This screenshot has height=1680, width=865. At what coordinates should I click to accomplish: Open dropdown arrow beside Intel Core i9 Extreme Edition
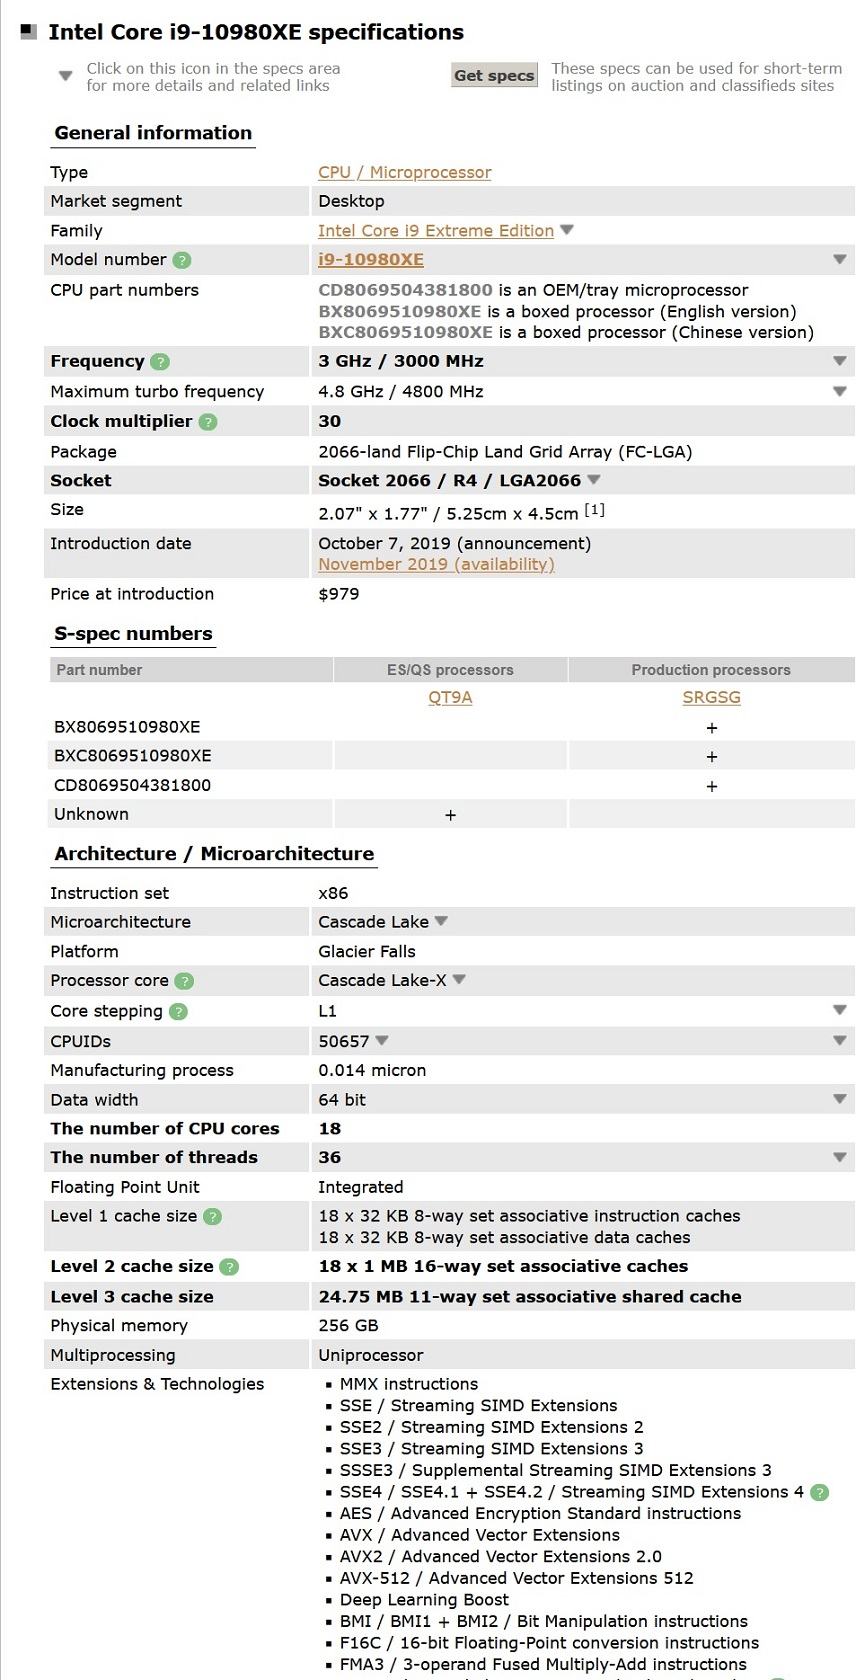coord(567,230)
